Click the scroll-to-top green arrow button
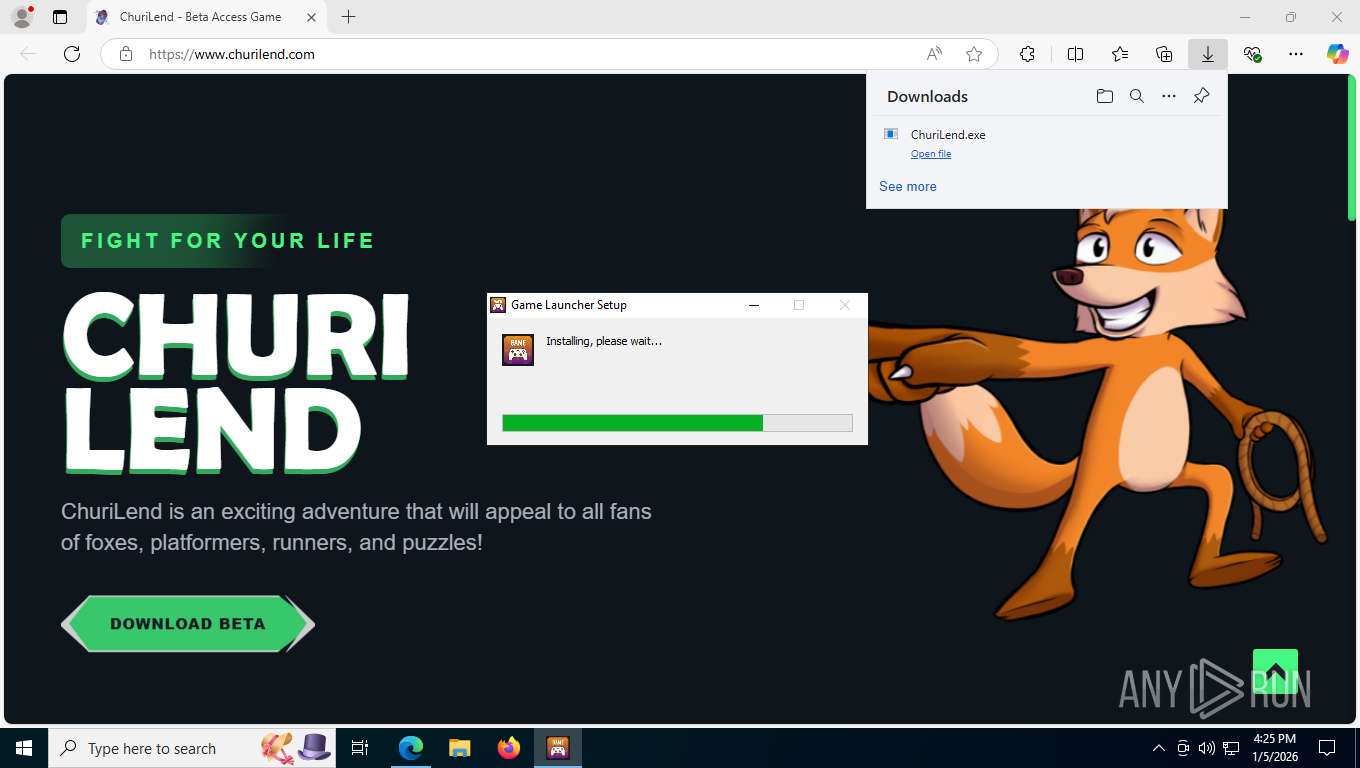This screenshot has height=768, width=1360. point(1275,671)
